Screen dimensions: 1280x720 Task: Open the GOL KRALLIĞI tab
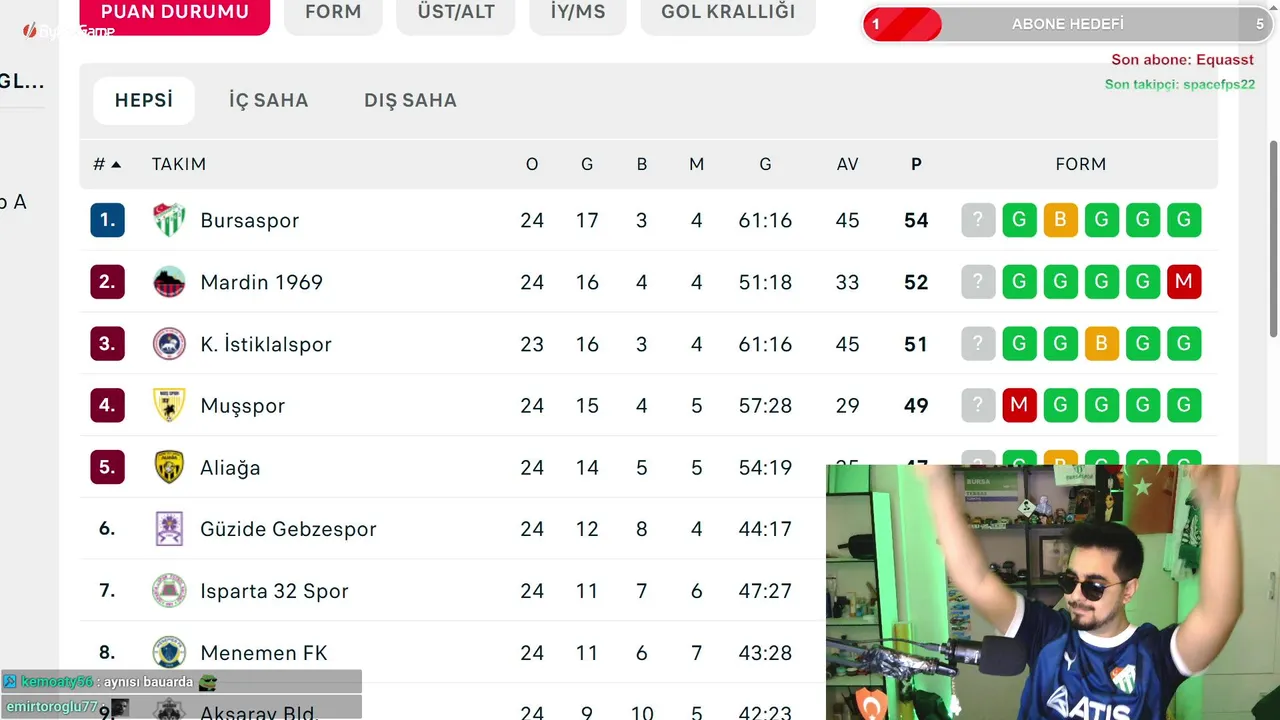tap(728, 13)
